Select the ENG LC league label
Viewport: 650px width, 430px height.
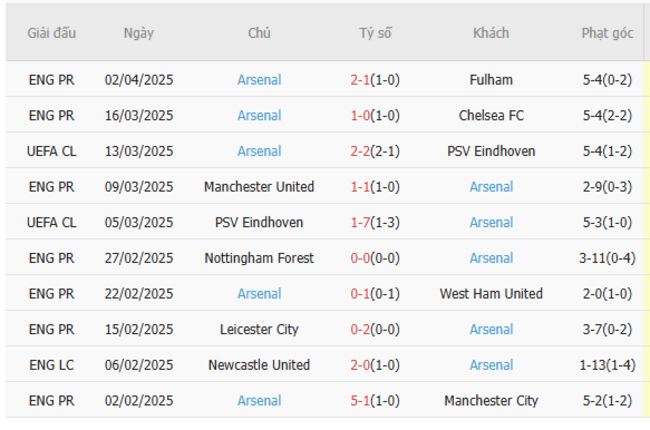pyautogui.click(x=51, y=365)
